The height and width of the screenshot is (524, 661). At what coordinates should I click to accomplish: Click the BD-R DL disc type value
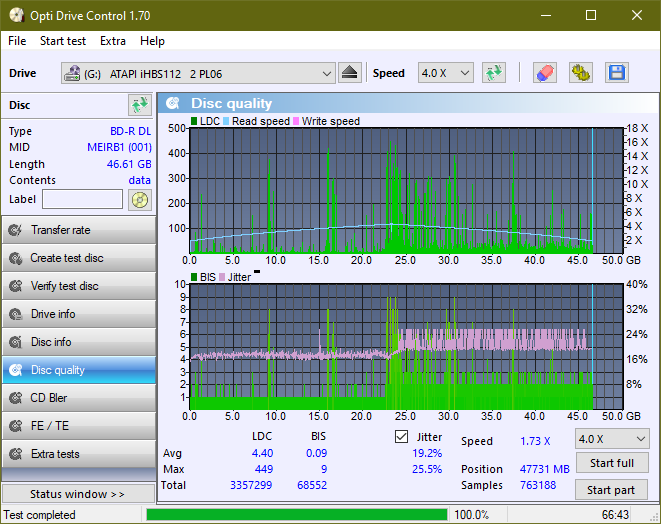(130, 131)
